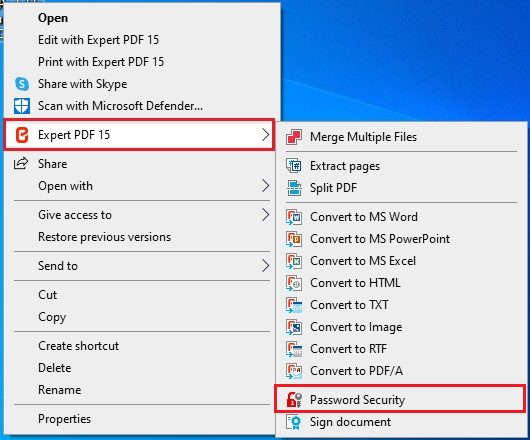This screenshot has height=440, width=530.
Task: Expand the Send to submenu arrow
Action: coord(266,266)
